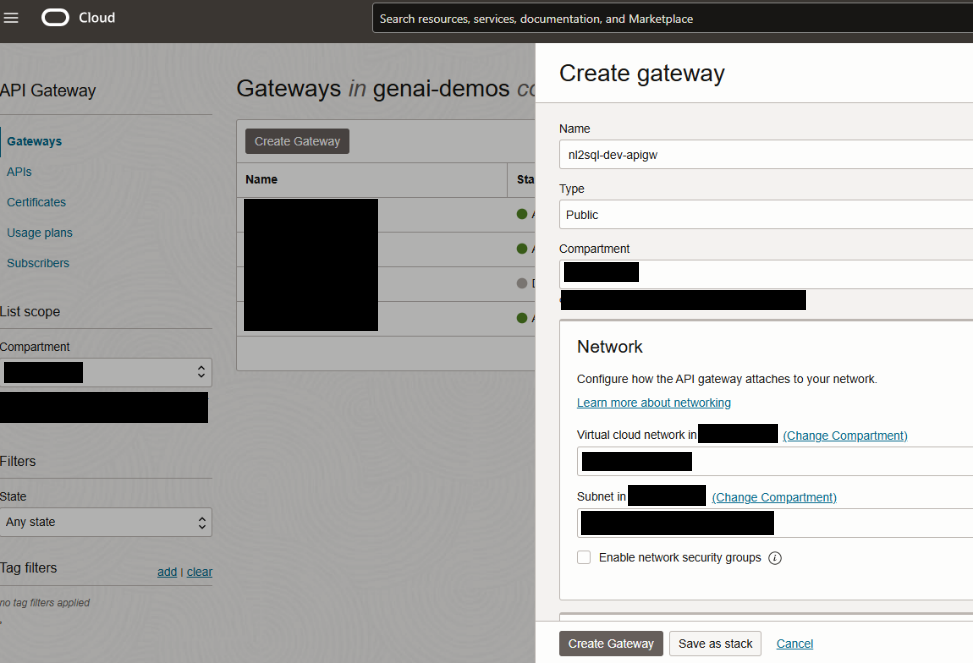This screenshot has height=663, width=973.
Task: Click the info icon beside network security groups
Action: pyautogui.click(x=776, y=557)
